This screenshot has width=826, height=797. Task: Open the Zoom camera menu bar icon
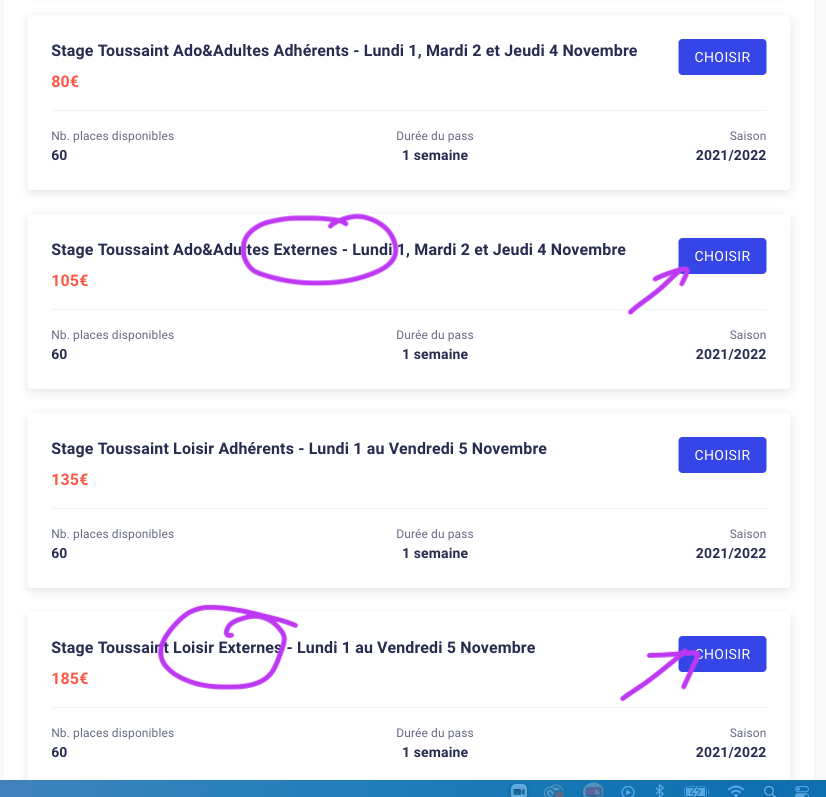(519, 791)
